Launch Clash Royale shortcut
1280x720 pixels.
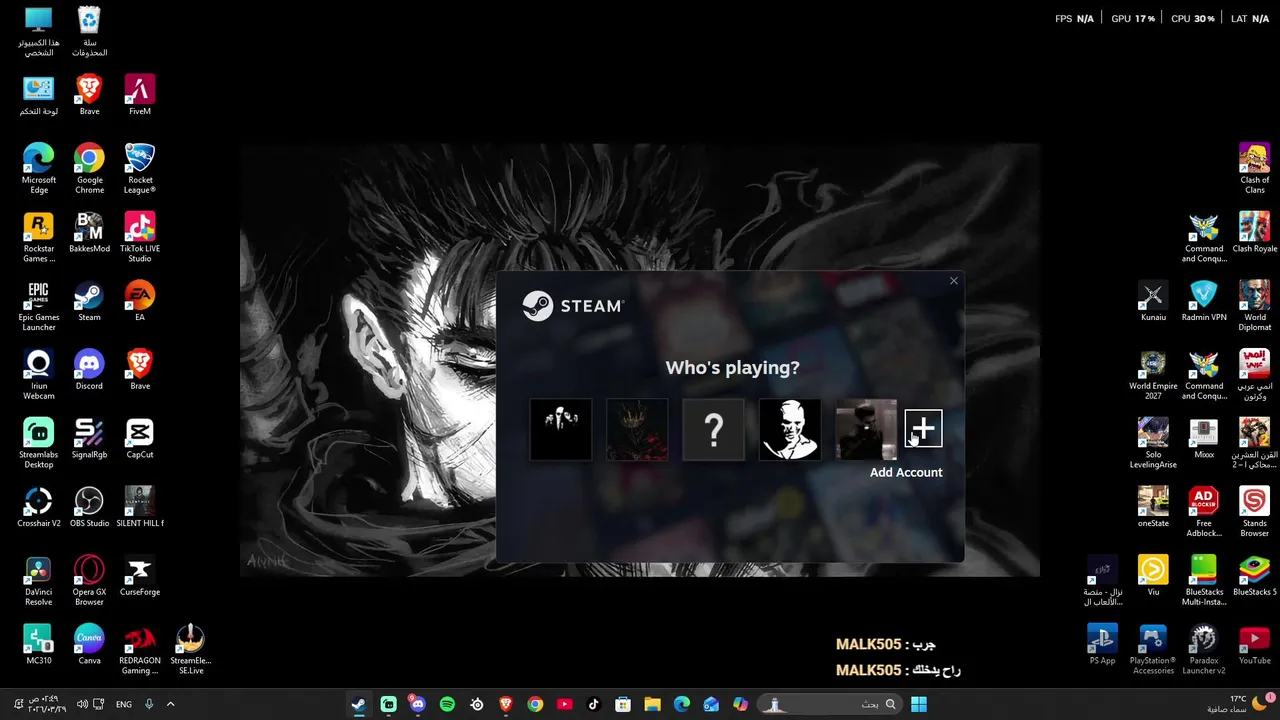pyautogui.click(x=1254, y=233)
